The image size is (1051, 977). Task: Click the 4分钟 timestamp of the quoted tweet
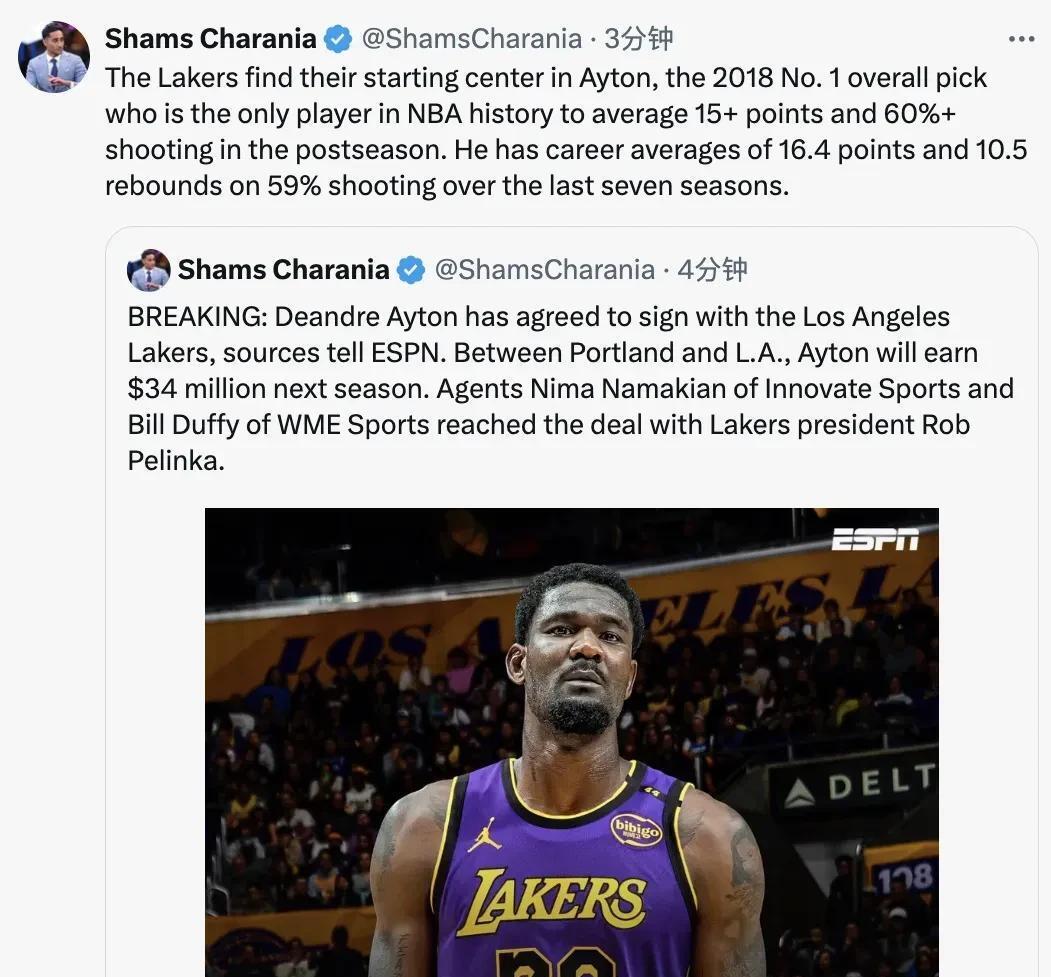coord(712,270)
